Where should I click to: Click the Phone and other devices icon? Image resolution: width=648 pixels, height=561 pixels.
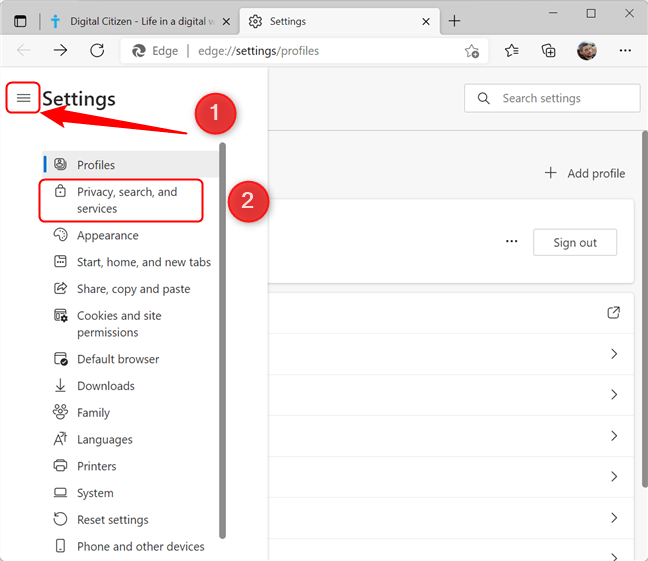[60, 546]
